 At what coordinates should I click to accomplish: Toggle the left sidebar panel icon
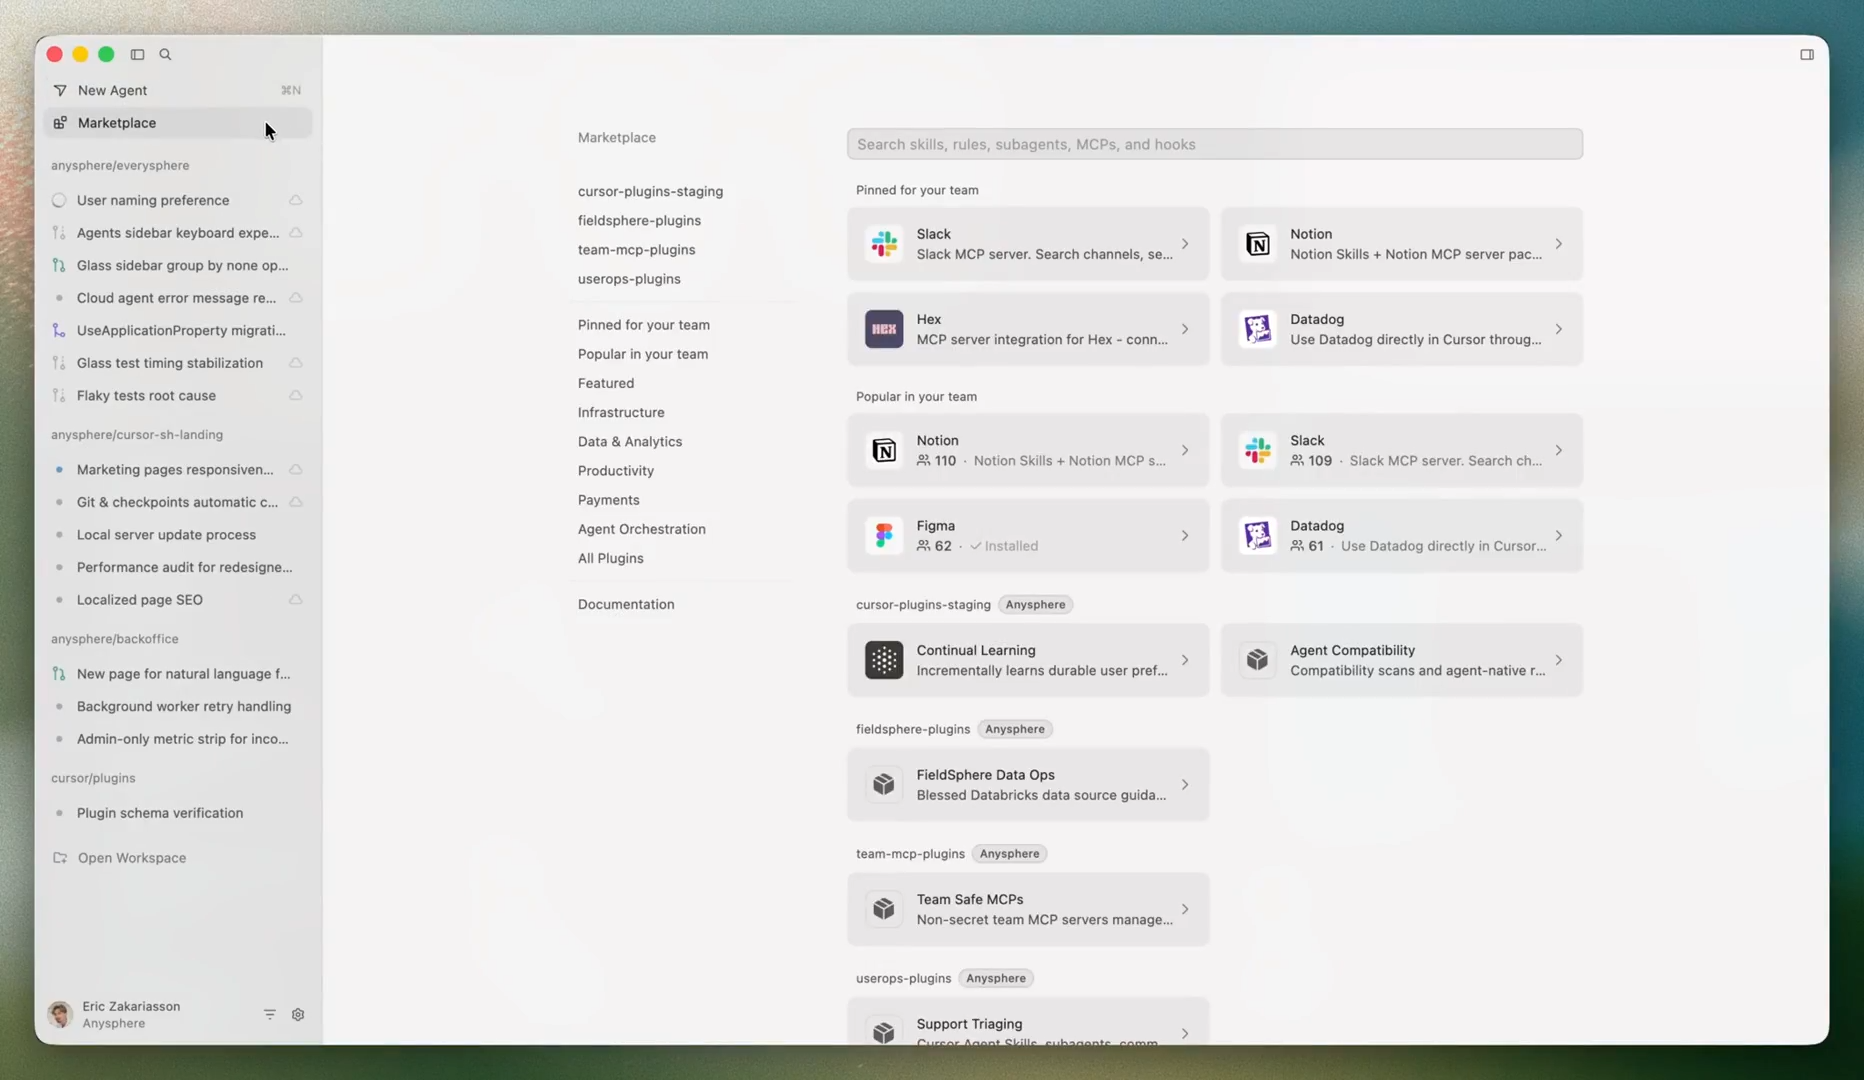[138, 54]
